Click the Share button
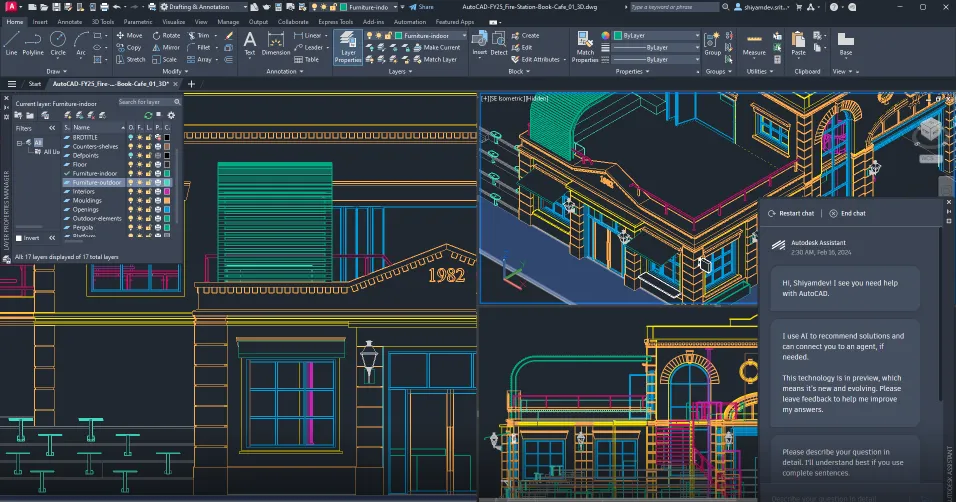This screenshot has height=502, width=956. tap(421, 7)
